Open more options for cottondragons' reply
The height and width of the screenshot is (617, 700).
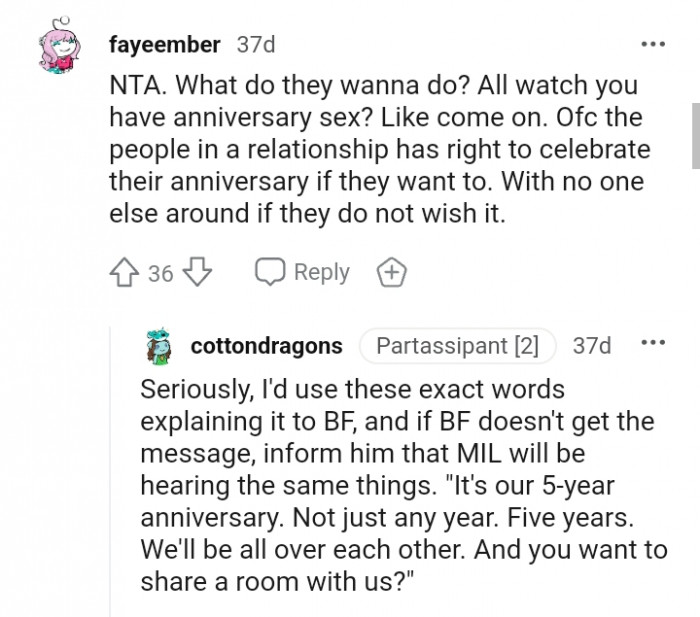652,345
